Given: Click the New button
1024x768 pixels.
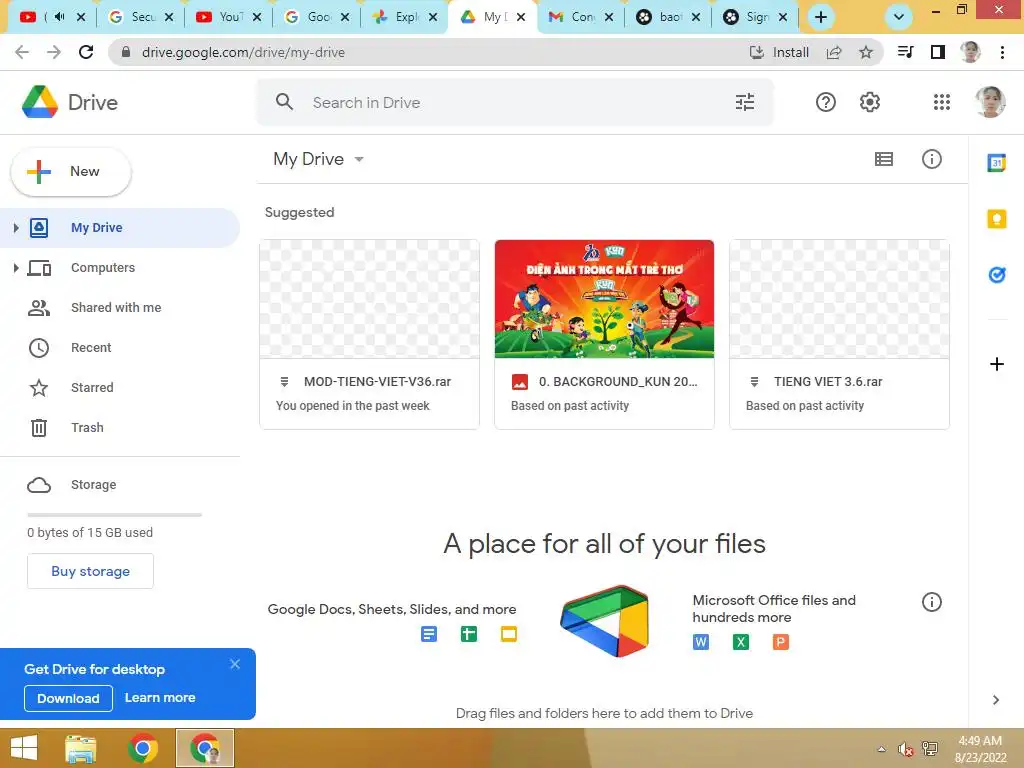Looking at the screenshot, I should pos(71,172).
